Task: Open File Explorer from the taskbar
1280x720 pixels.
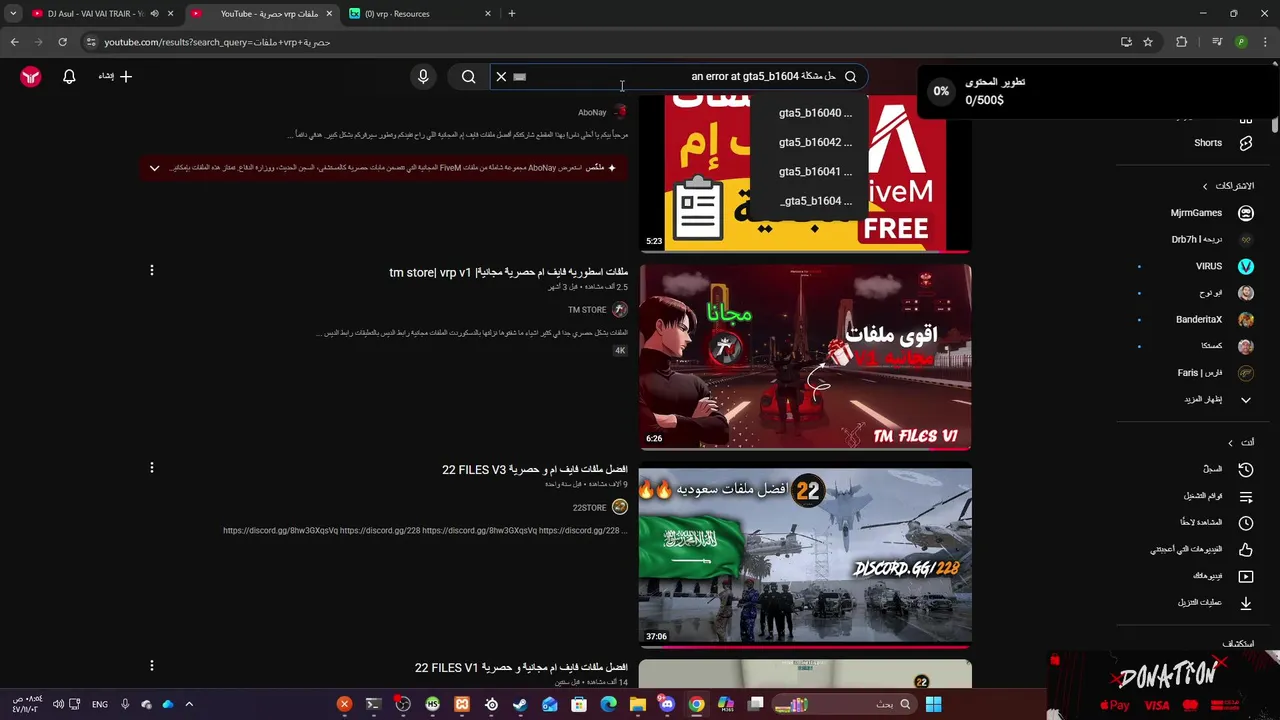Action: (x=638, y=705)
